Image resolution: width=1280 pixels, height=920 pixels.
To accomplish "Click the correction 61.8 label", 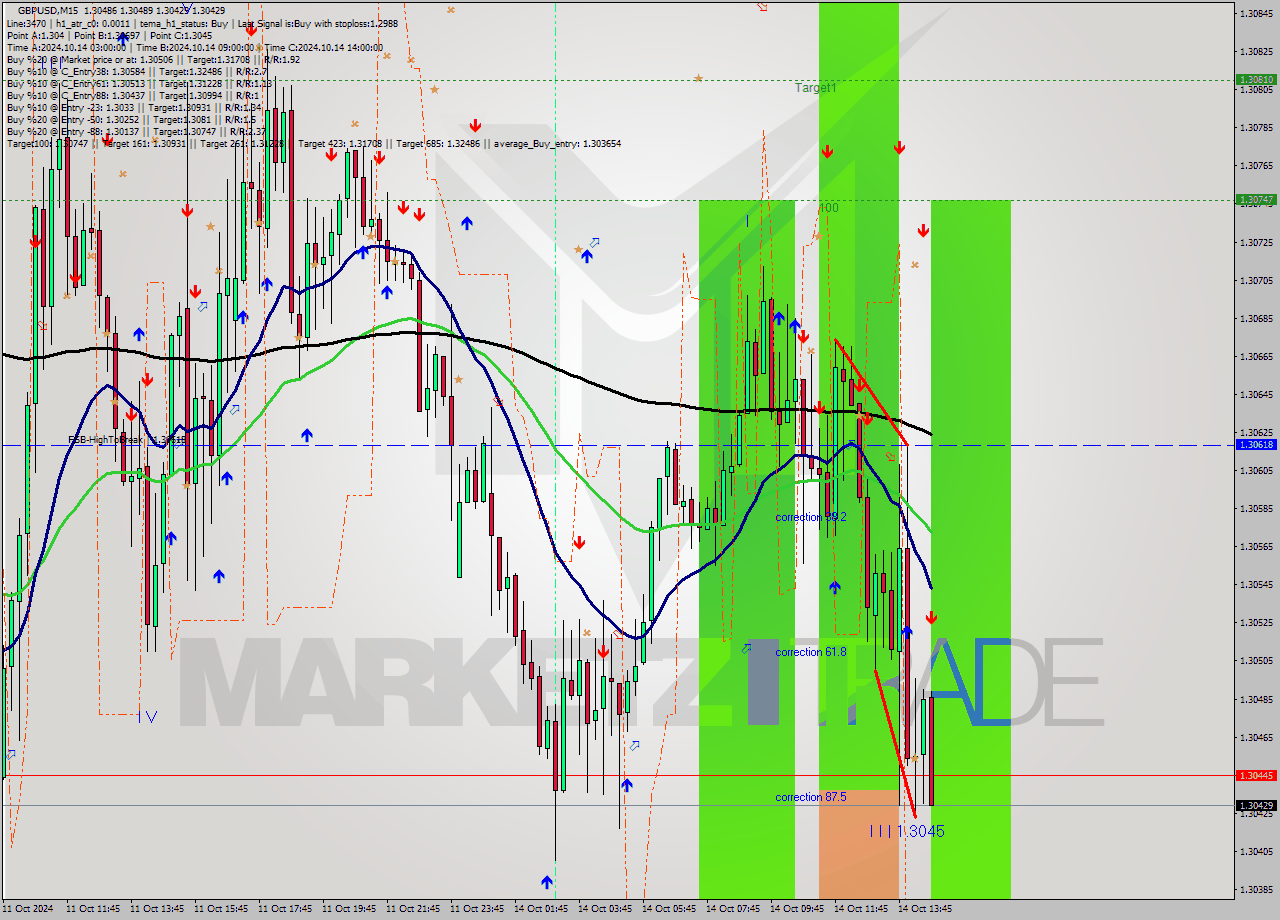I will (x=811, y=652).
